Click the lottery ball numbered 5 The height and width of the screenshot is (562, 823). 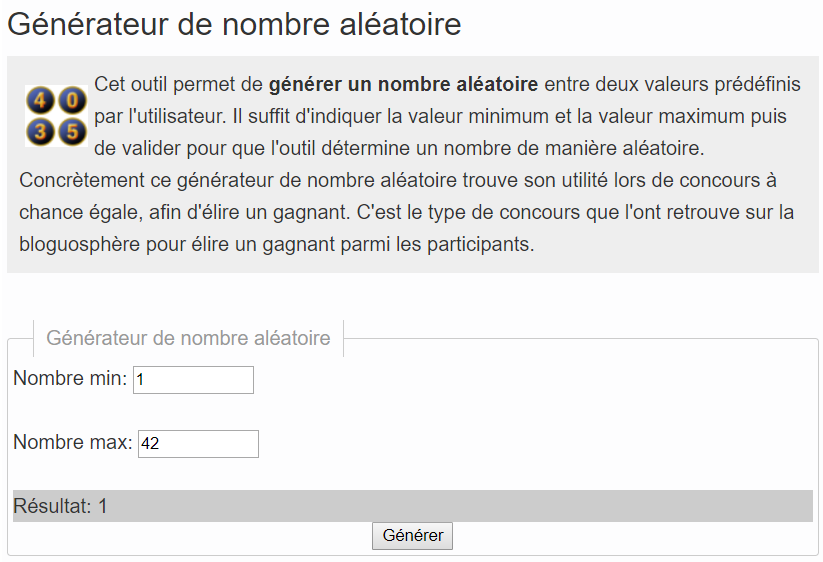click(x=72, y=131)
